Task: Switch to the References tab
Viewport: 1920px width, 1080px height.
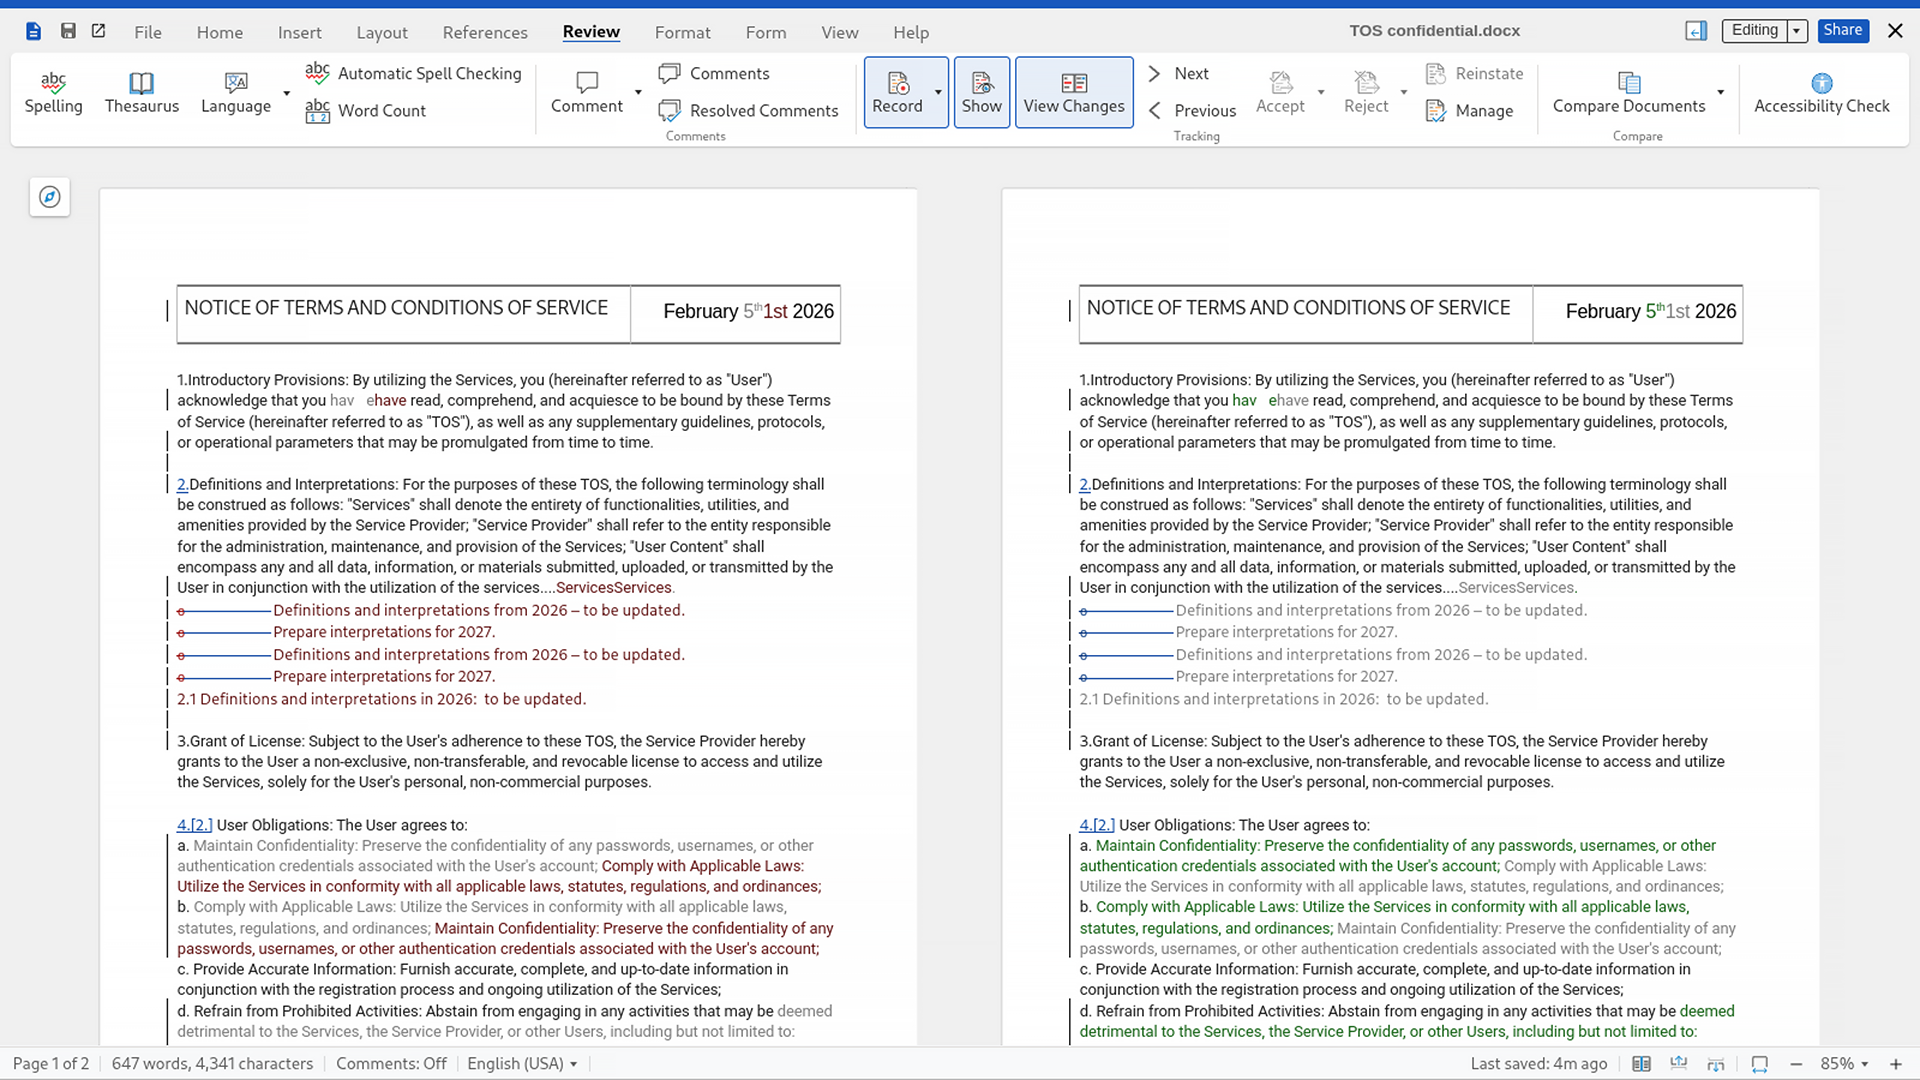Action: tap(485, 32)
